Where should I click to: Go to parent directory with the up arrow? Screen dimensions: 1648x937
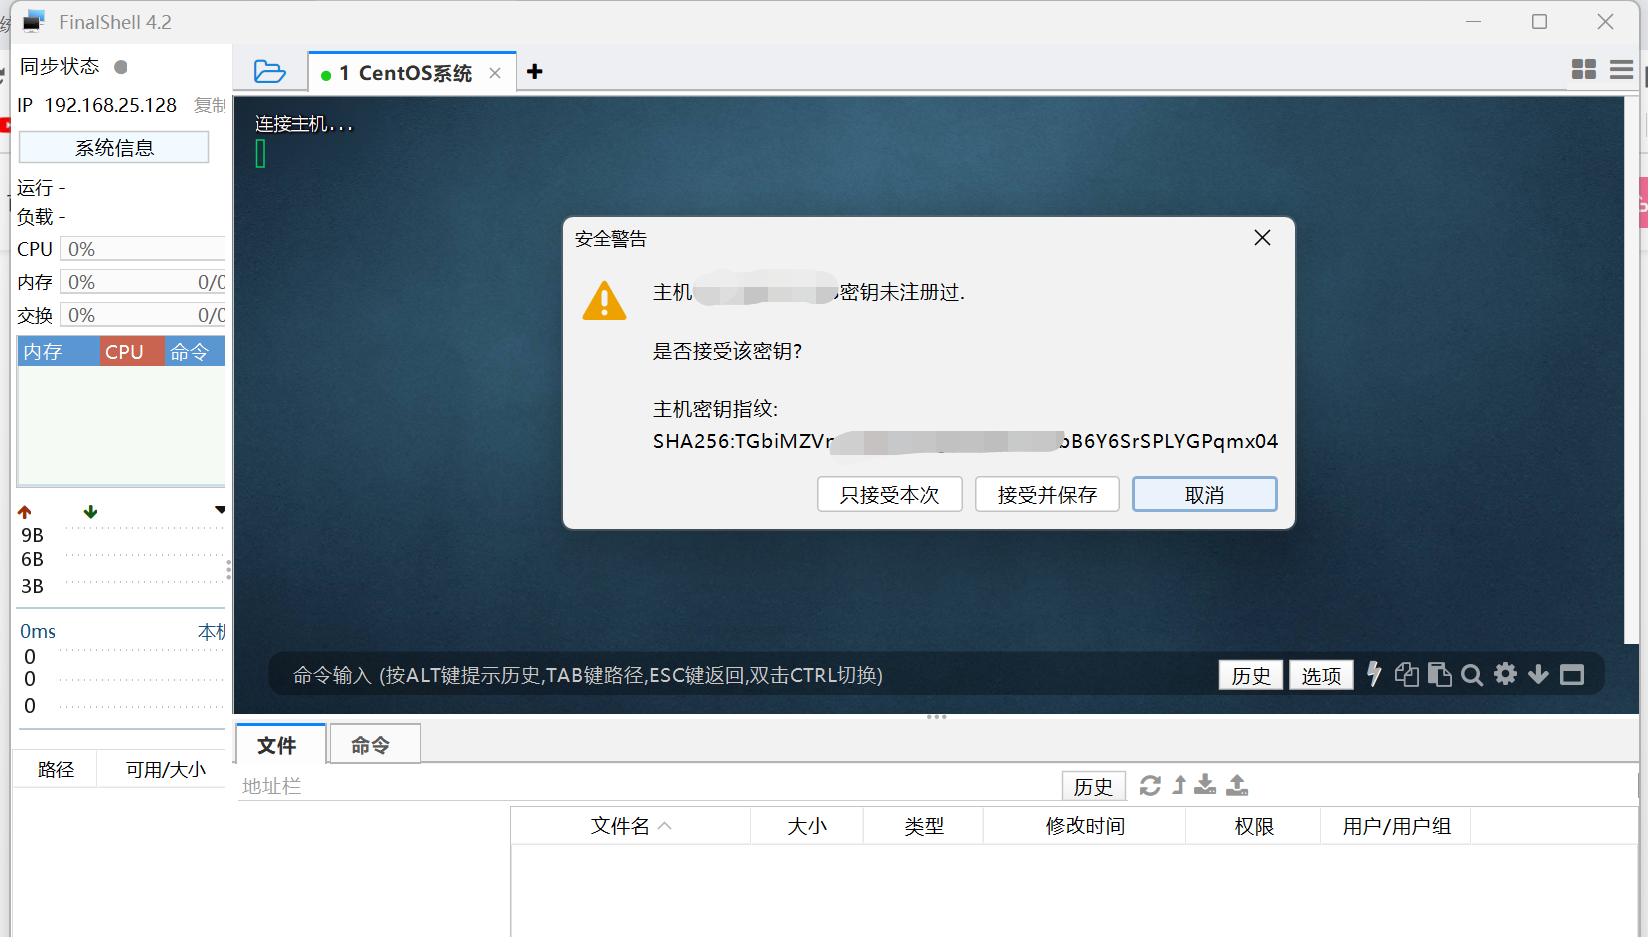pyautogui.click(x=1179, y=786)
